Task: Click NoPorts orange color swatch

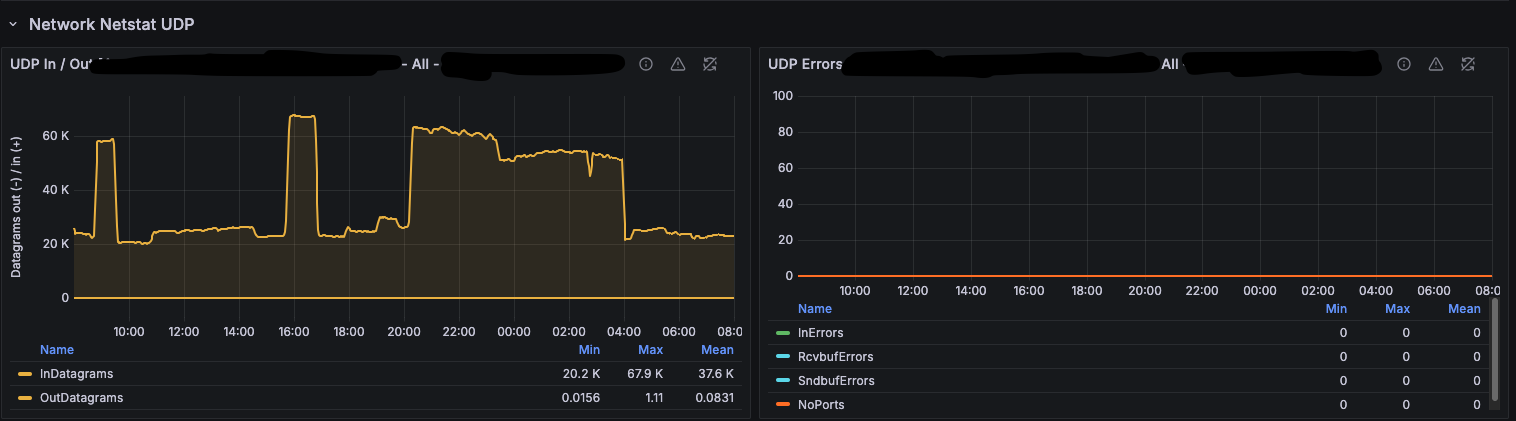Action: tap(783, 405)
